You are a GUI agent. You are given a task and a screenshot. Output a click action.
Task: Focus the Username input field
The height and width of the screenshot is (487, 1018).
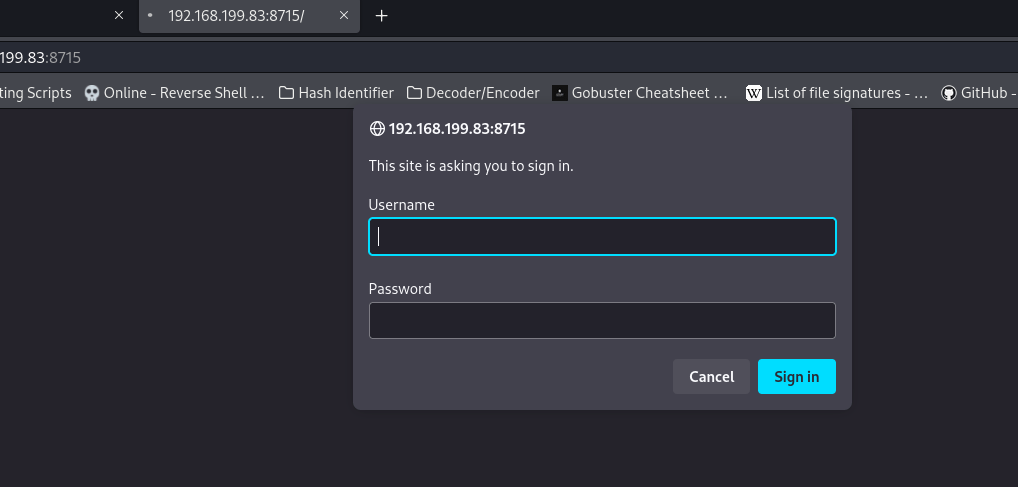[602, 237]
